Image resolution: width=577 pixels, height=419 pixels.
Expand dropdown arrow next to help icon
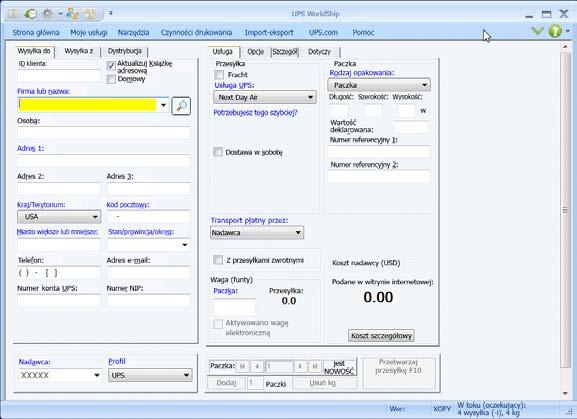point(568,31)
